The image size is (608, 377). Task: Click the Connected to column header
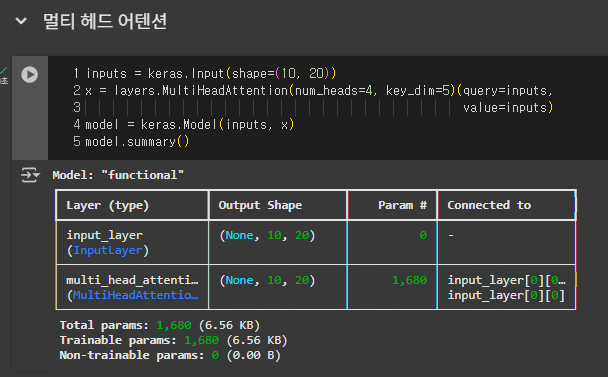click(489, 205)
